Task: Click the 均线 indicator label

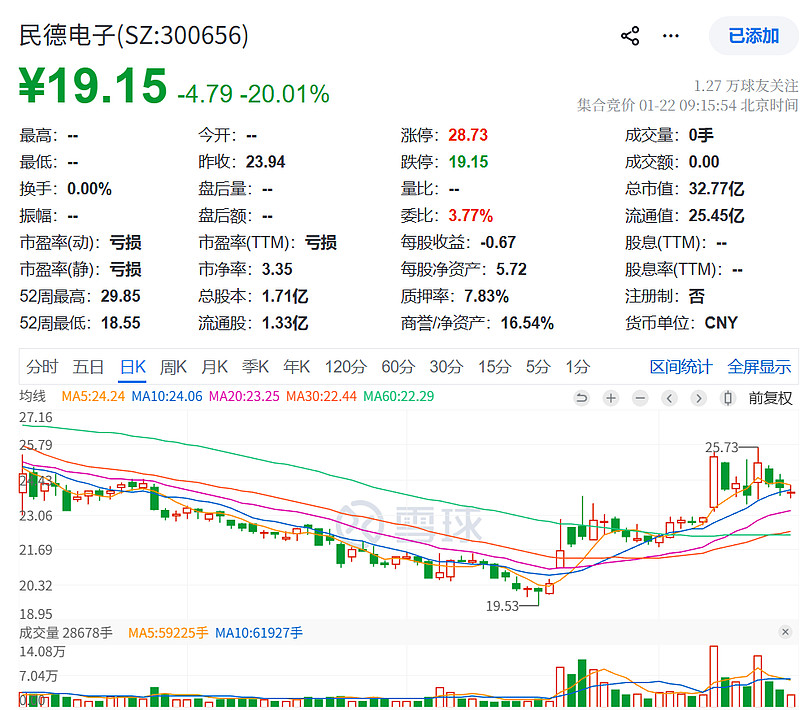Action: pos(33,396)
